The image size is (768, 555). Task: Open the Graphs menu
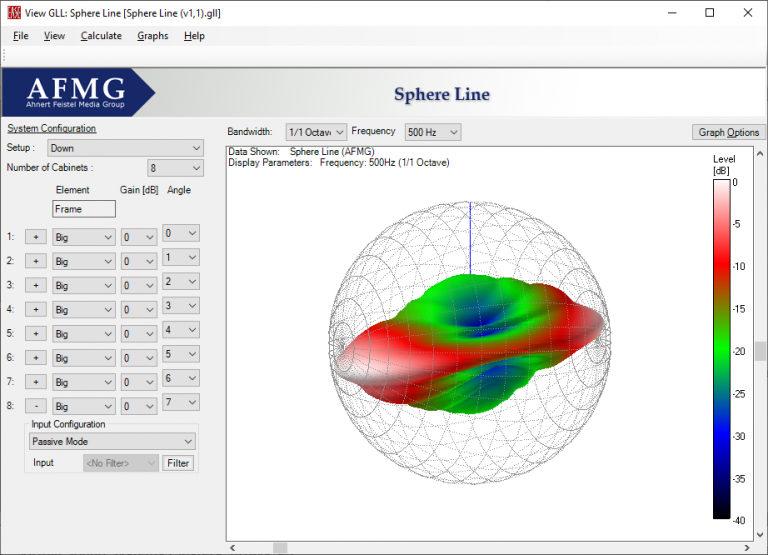point(153,36)
